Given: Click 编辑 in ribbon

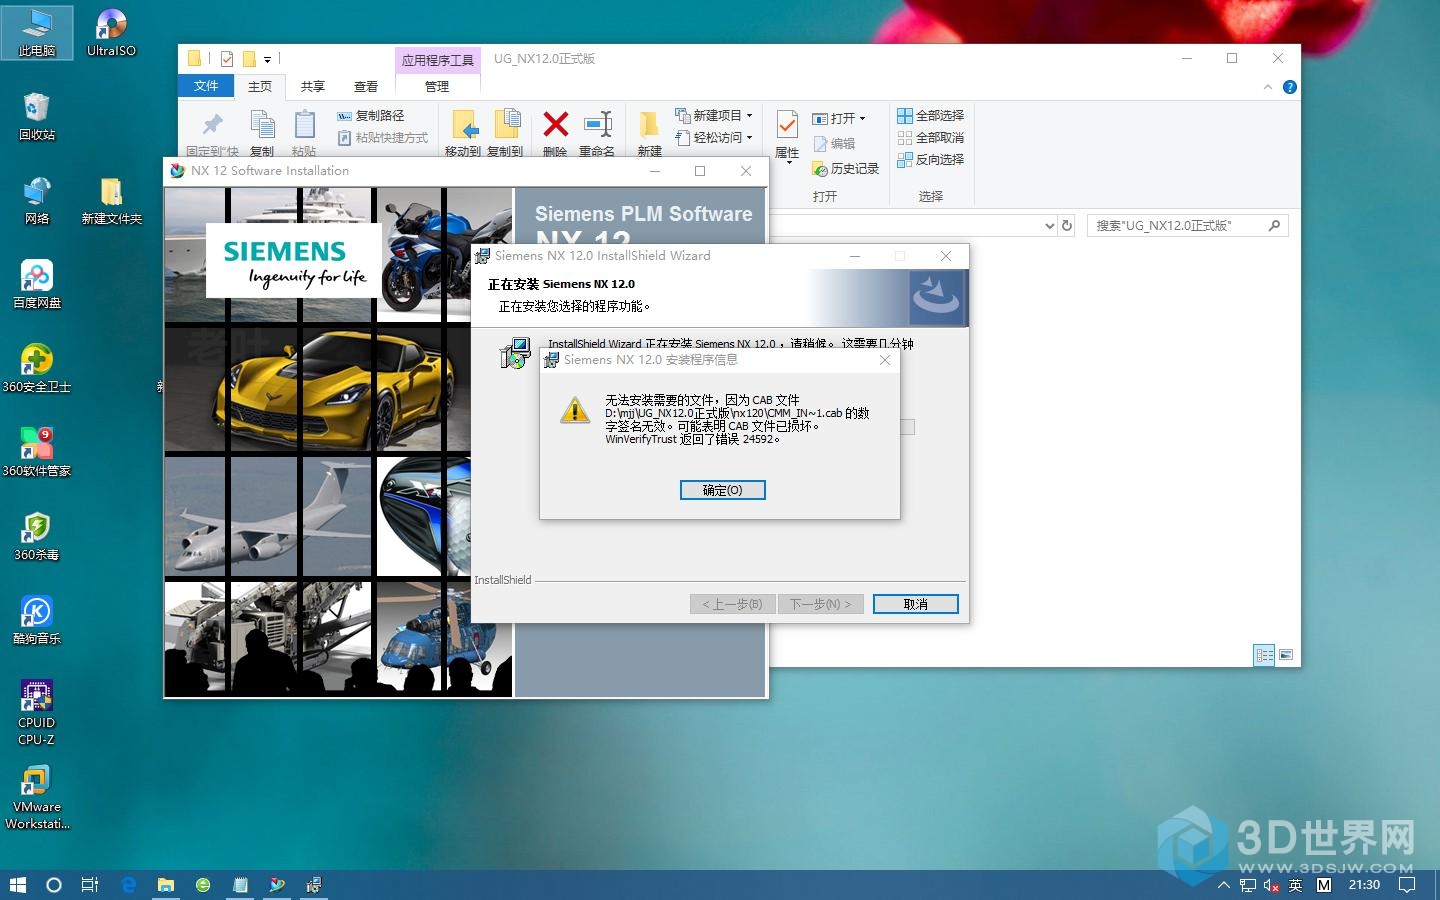Looking at the screenshot, I should [835, 144].
